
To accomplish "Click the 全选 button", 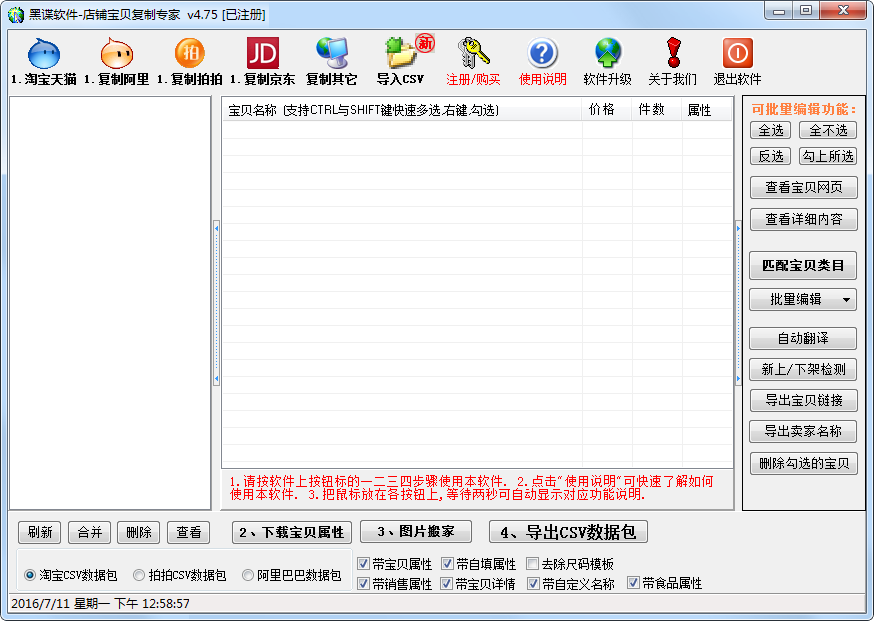I will click(x=770, y=130).
